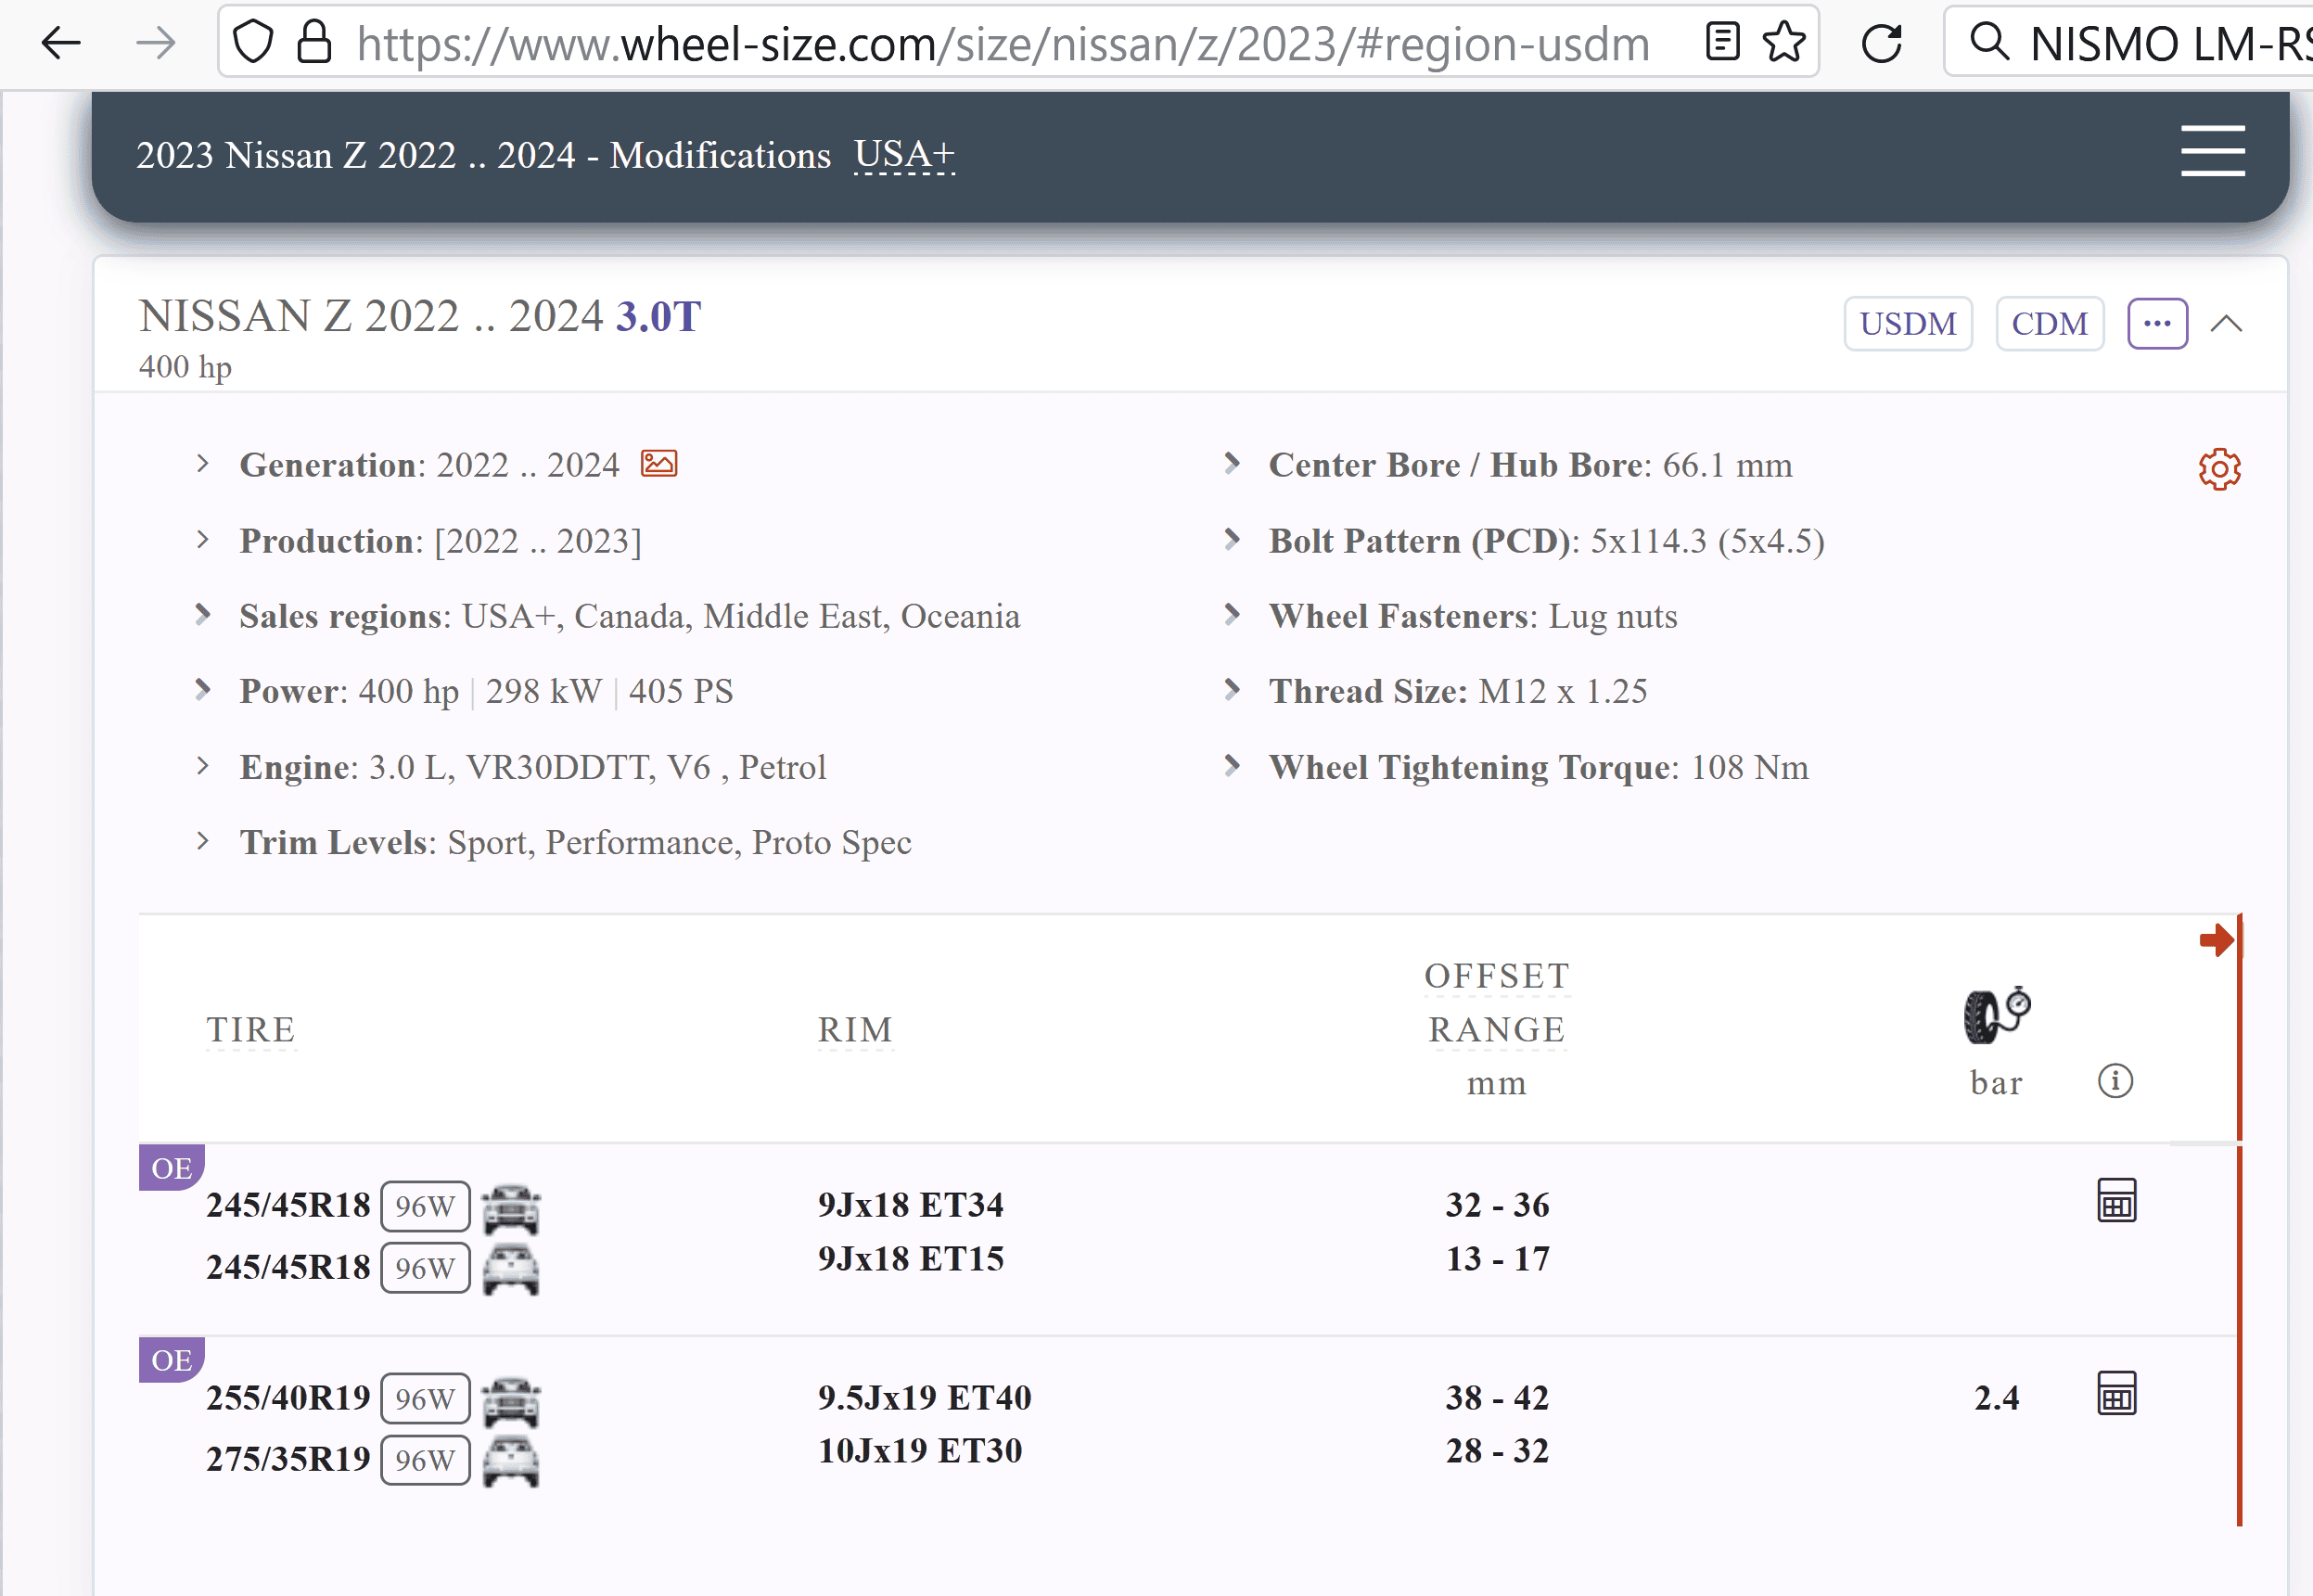Click the OE badge on 18-inch row
Screen dimensions: 2313x1596
click(172, 1167)
